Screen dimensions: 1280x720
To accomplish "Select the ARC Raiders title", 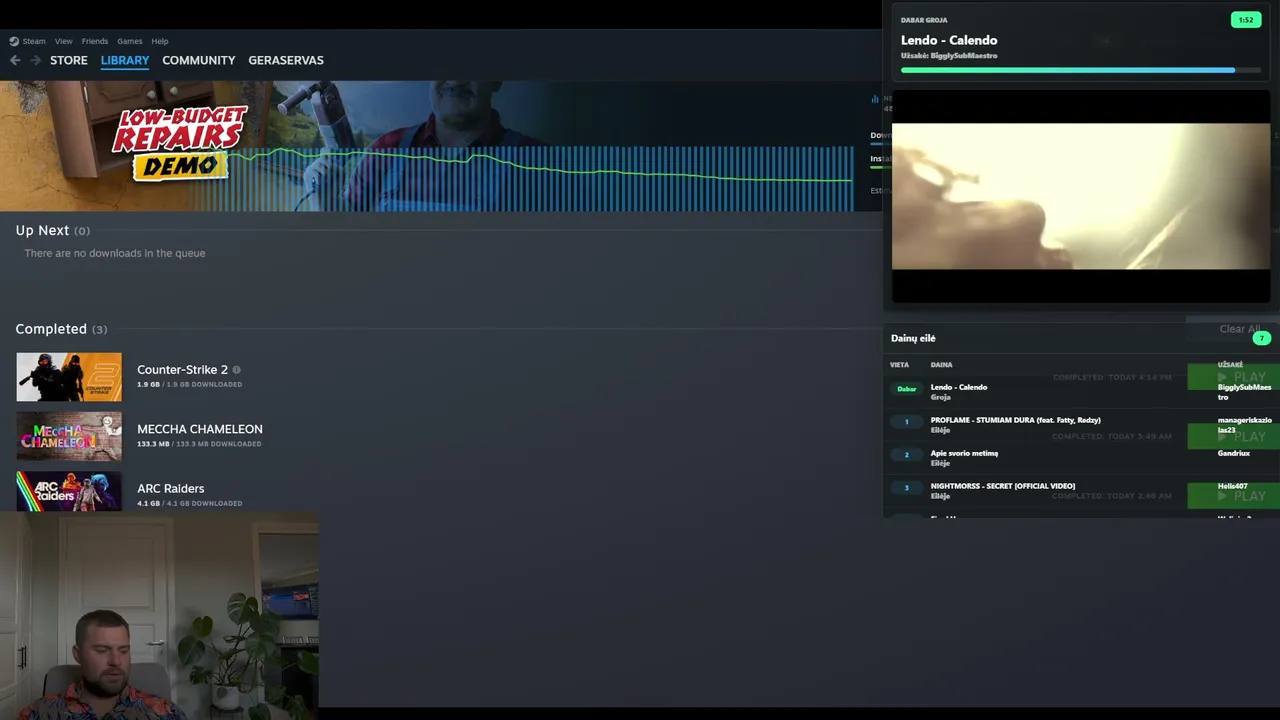I will pos(171,488).
